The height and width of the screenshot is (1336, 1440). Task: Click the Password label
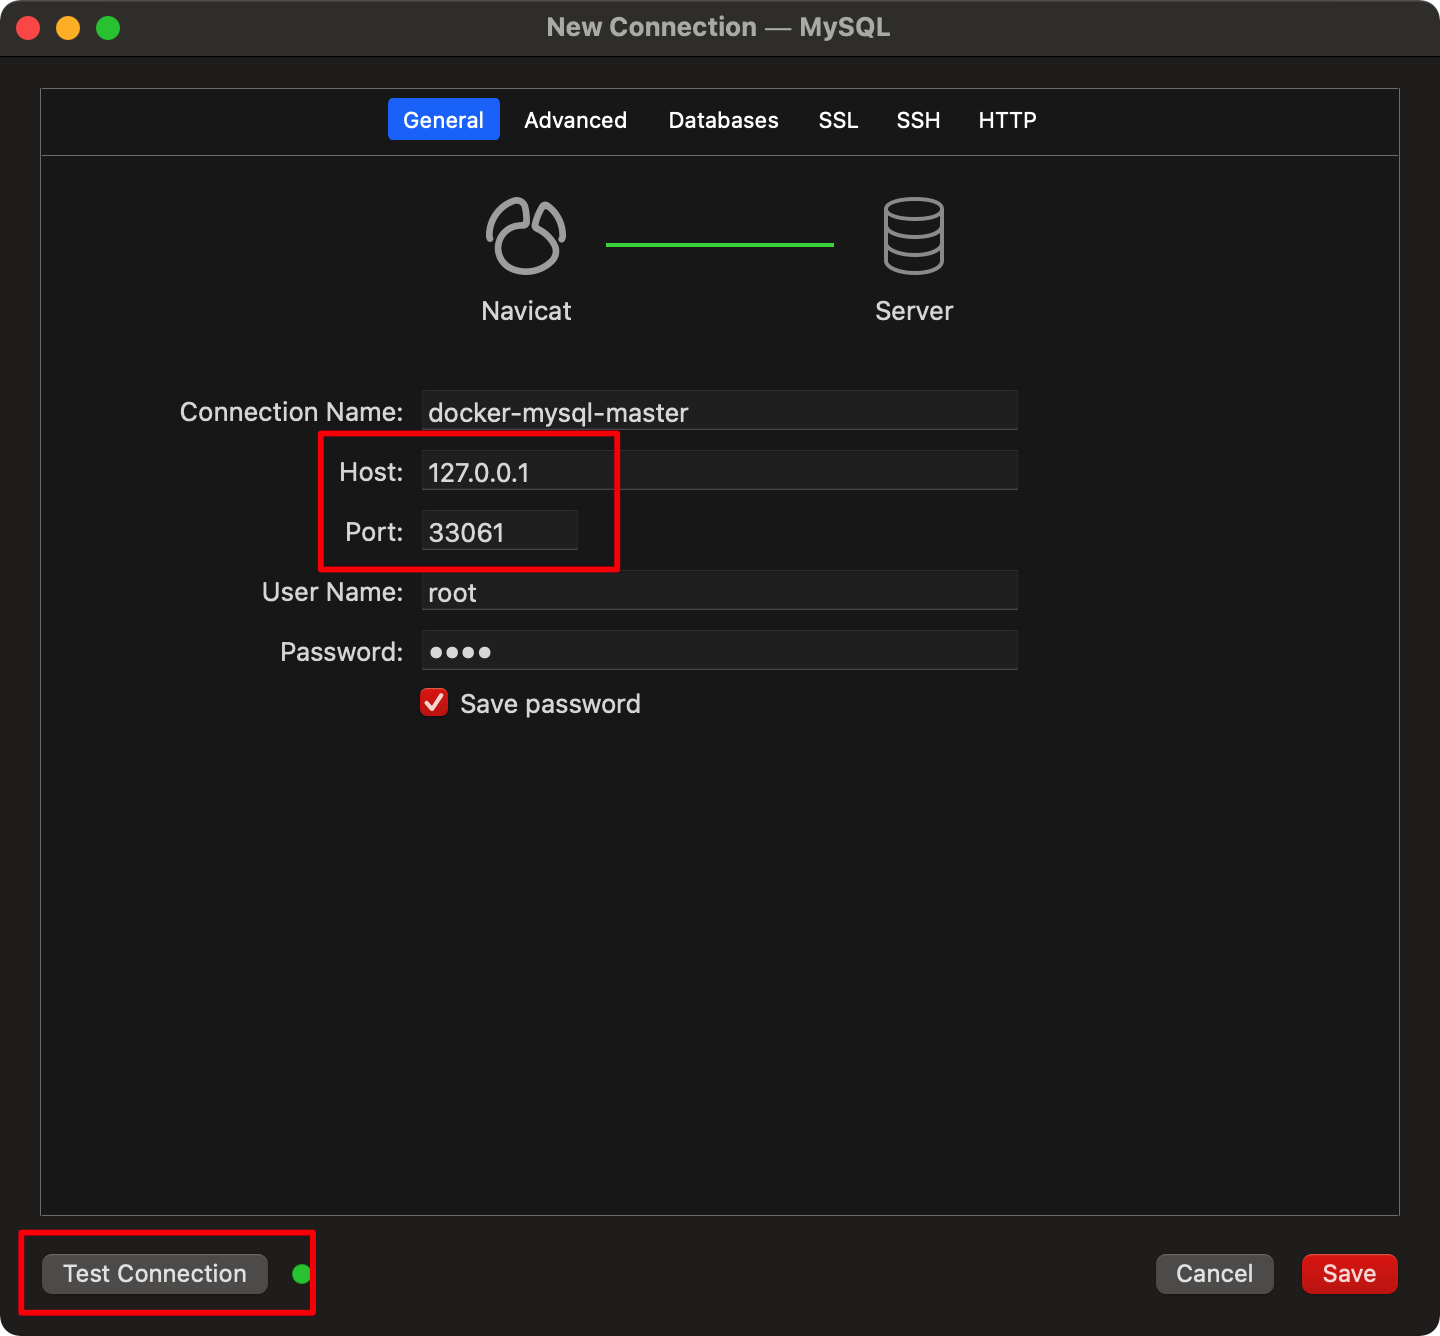tap(341, 652)
